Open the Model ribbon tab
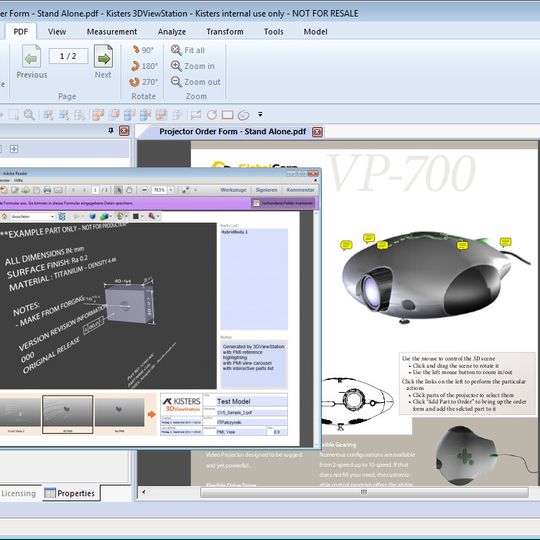This screenshot has height=540, width=540. pos(315,32)
